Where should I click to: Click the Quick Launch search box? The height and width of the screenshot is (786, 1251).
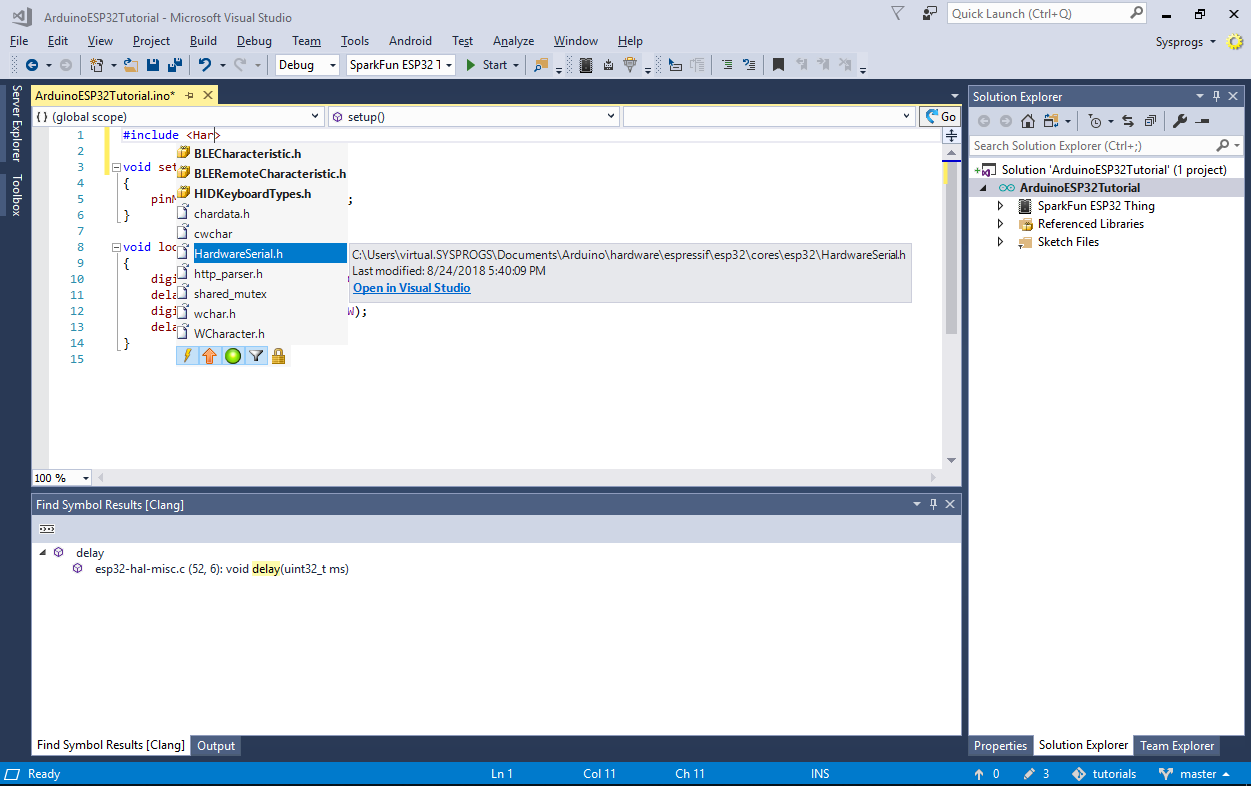pos(1047,14)
